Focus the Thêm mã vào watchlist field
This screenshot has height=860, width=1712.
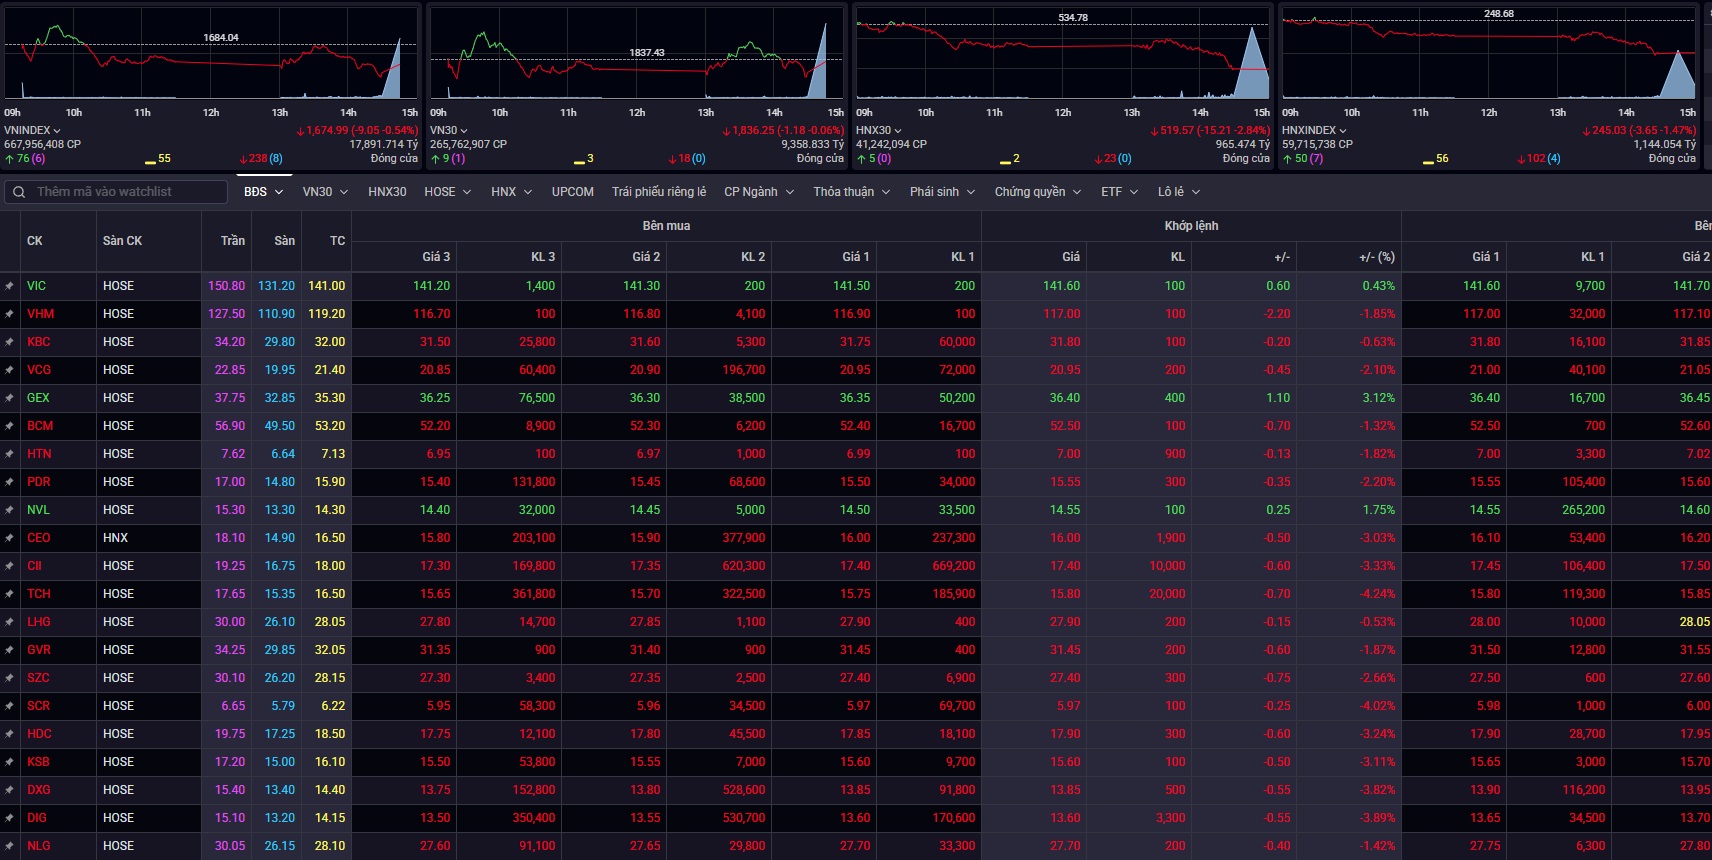(125, 192)
